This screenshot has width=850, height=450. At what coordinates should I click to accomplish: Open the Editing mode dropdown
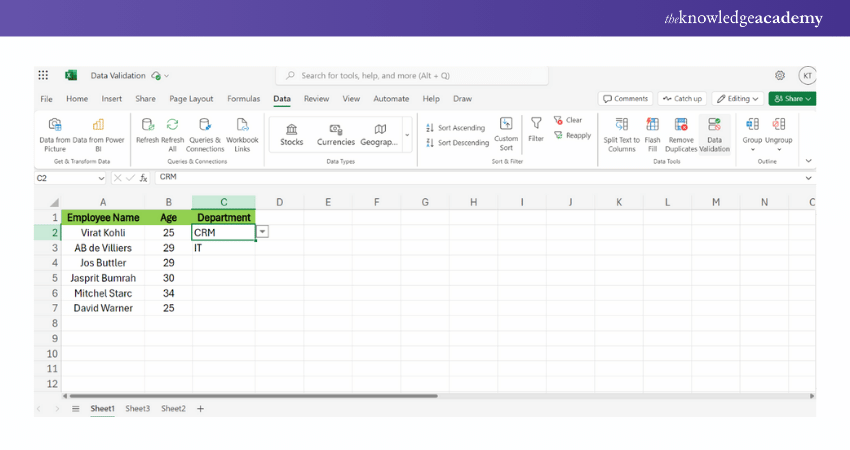tap(740, 99)
